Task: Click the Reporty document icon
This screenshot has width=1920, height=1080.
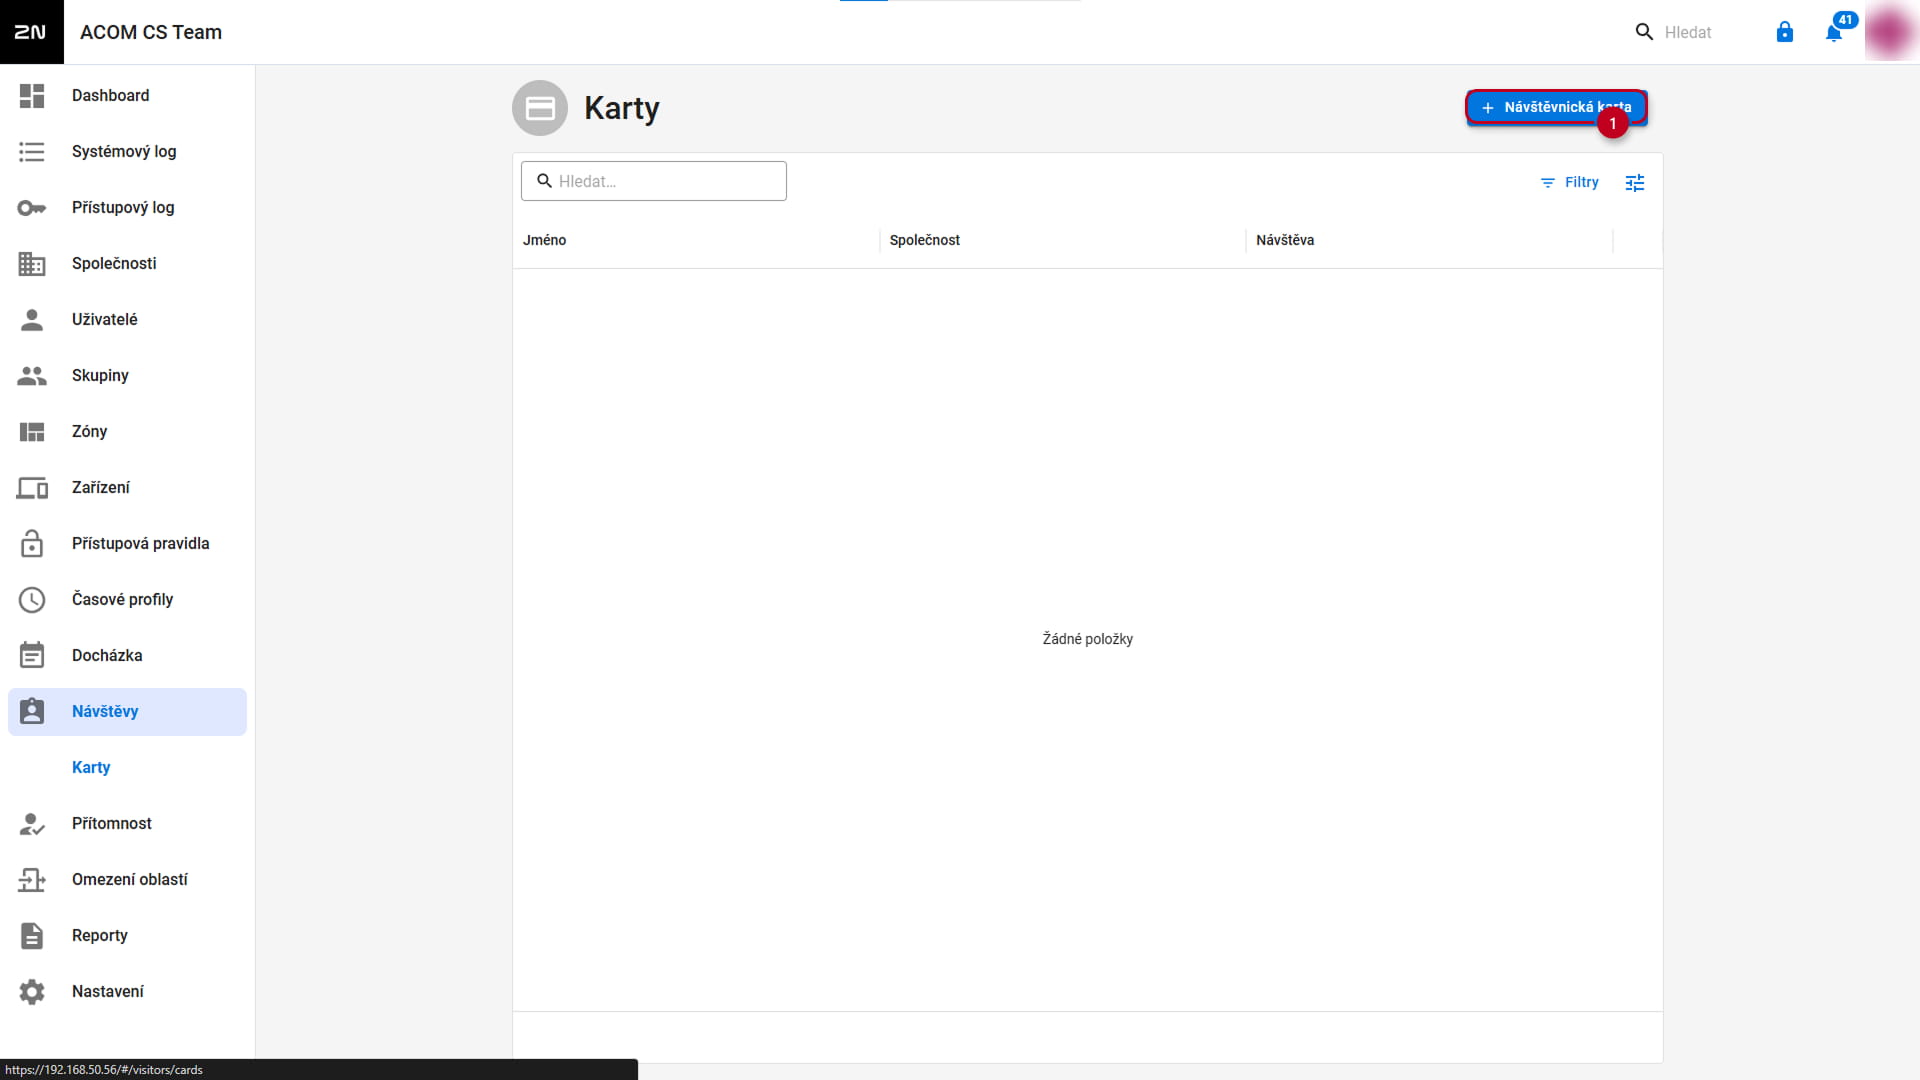Action: tap(32, 936)
